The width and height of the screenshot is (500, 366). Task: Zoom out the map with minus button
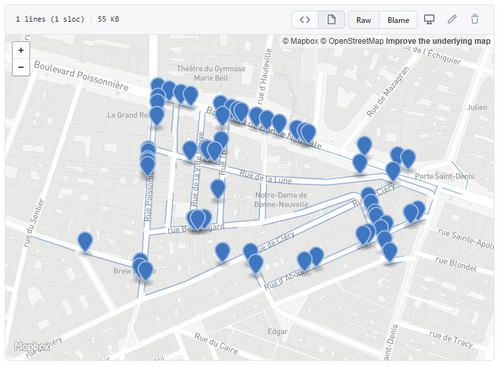(21, 67)
